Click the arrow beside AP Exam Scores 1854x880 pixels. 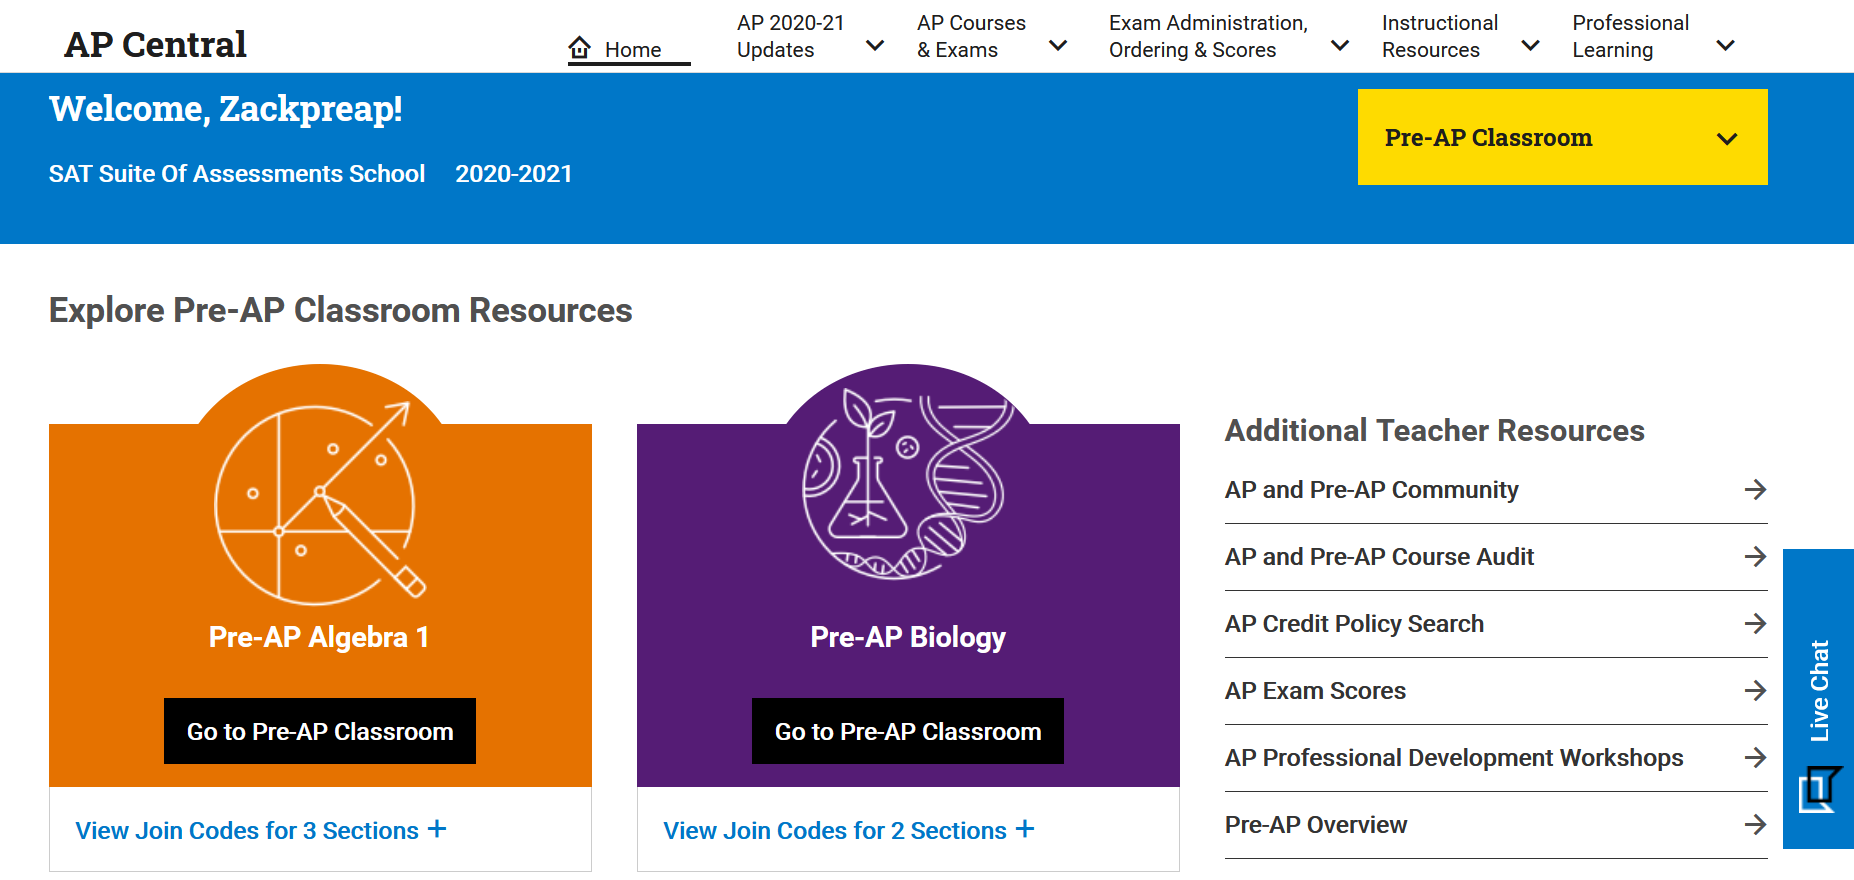click(x=1755, y=690)
